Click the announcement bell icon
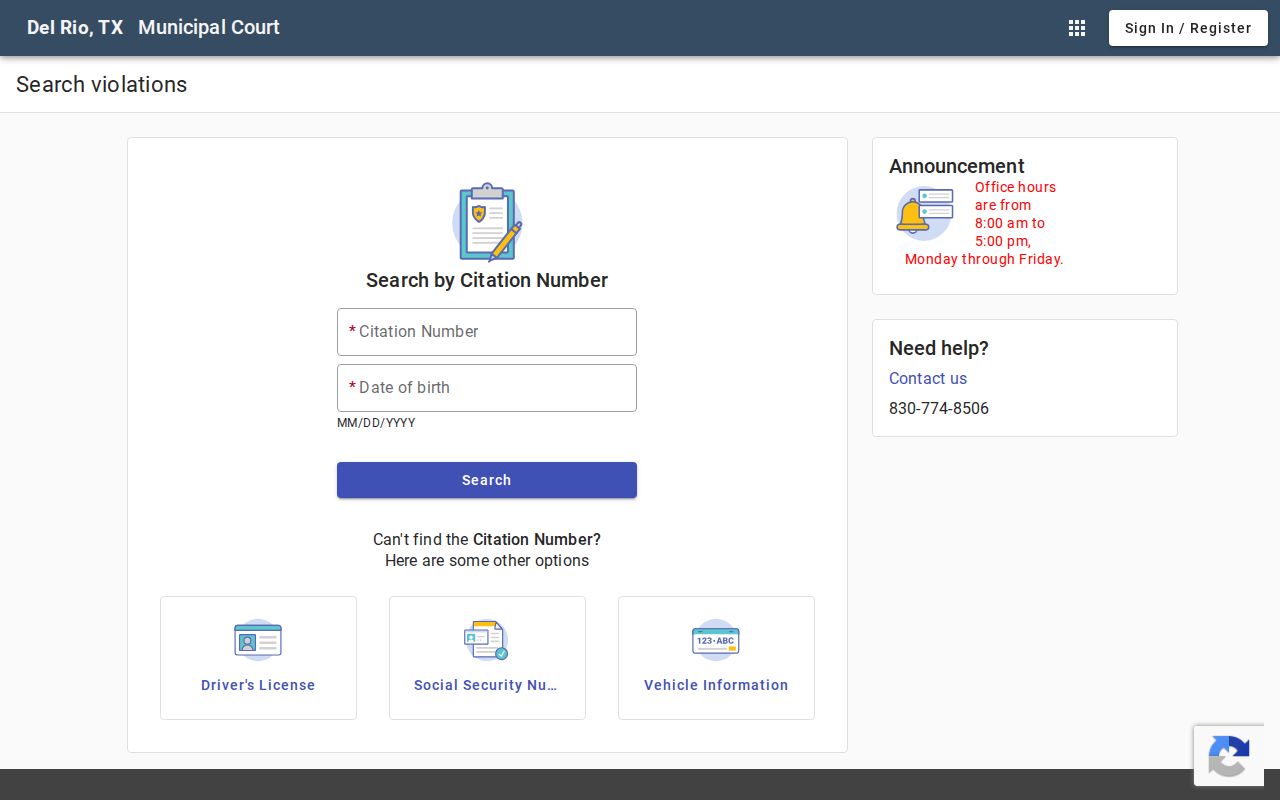Viewport: 1280px width, 800px height. pos(925,212)
